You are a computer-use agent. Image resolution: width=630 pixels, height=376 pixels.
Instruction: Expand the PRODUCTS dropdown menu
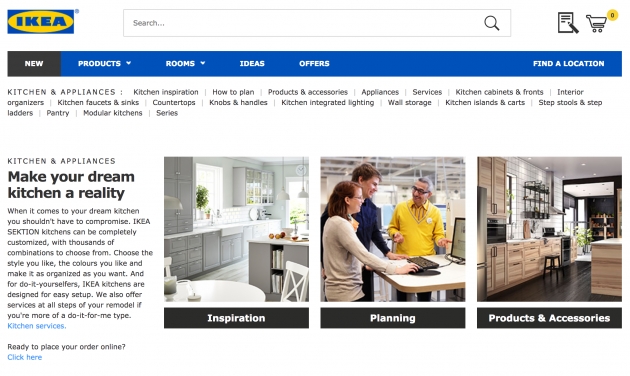click(x=104, y=63)
